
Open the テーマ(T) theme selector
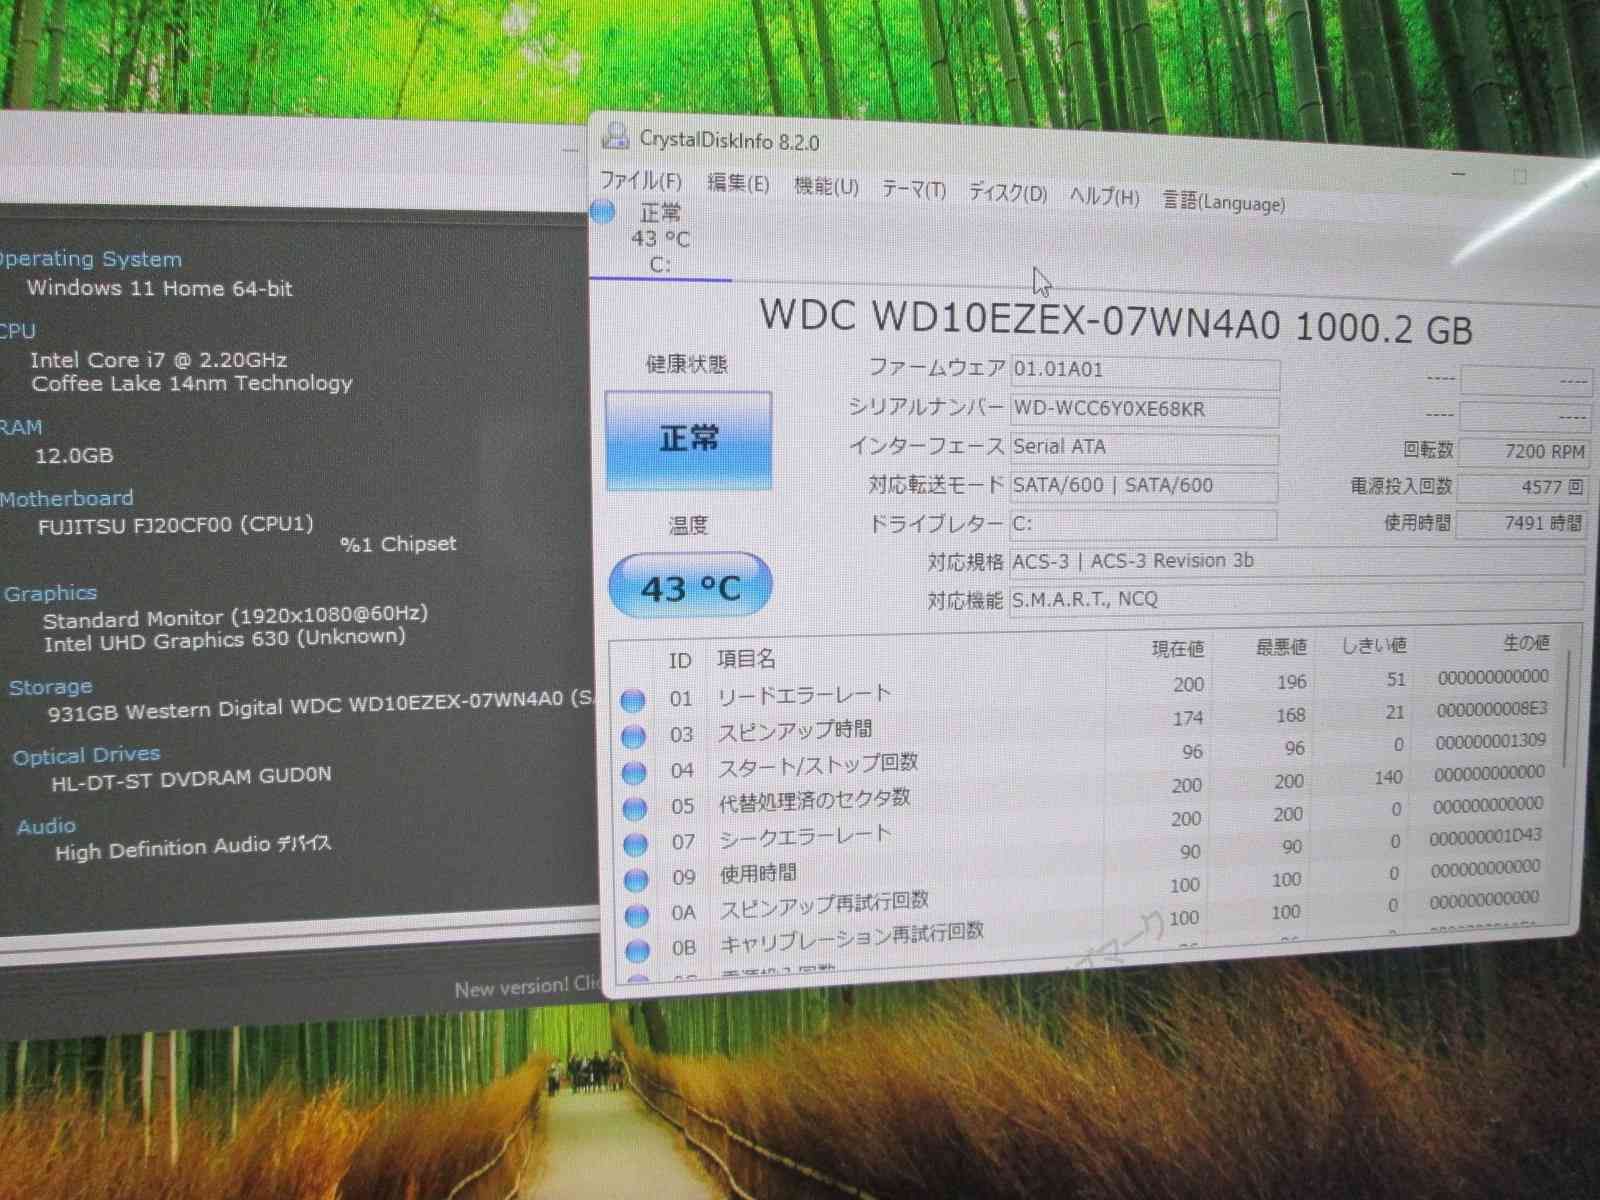pyautogui.click(x=916, y=189)
